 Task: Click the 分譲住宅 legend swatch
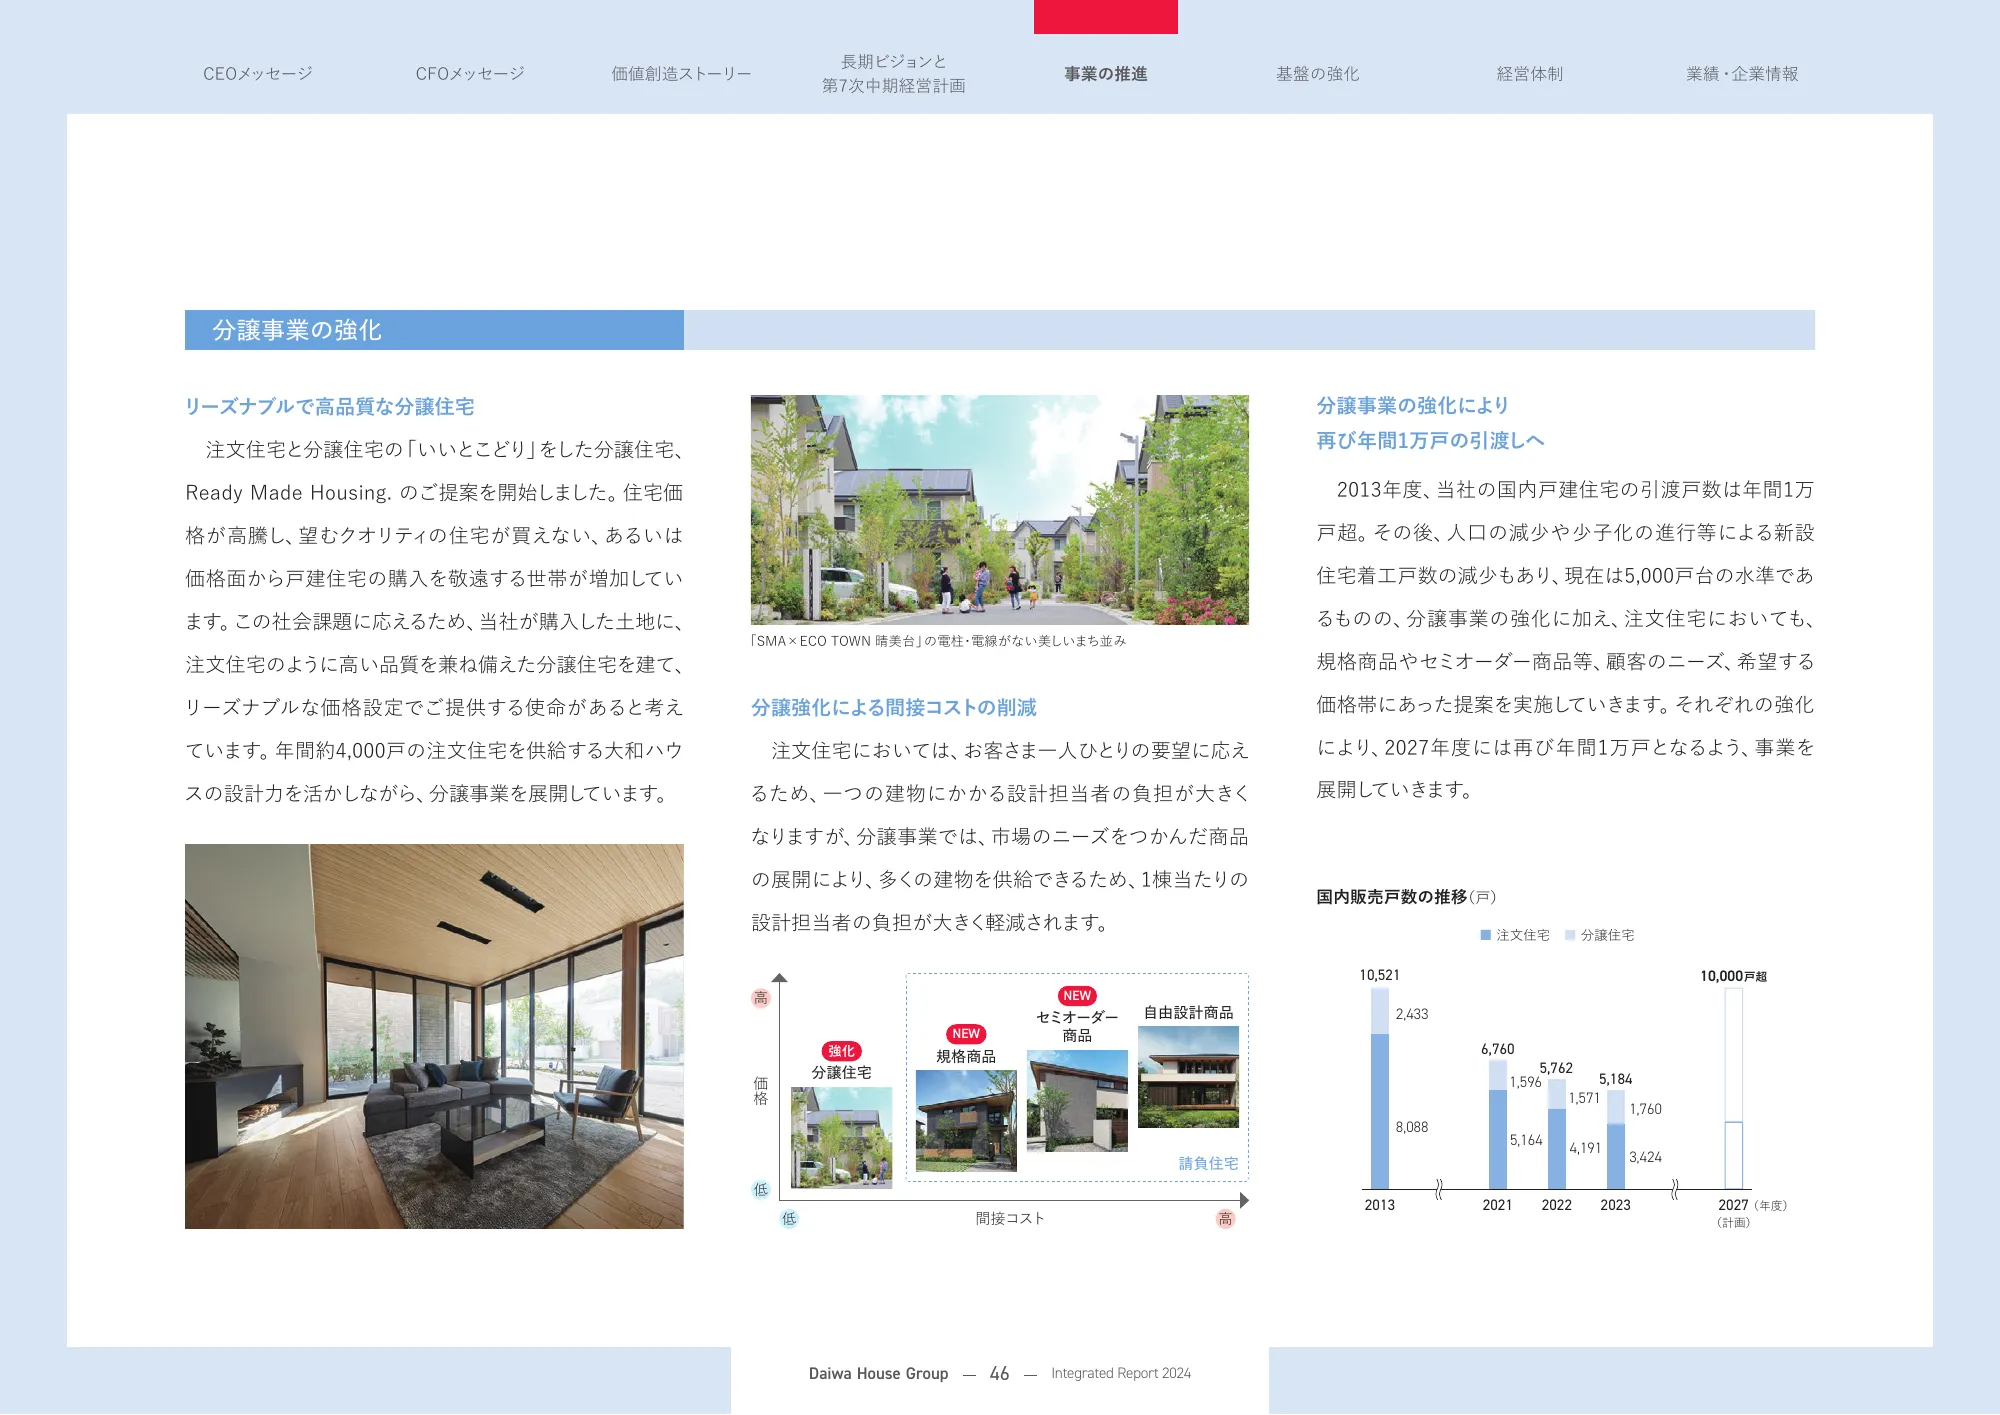pyautogui.click(x=1570, y=935)
